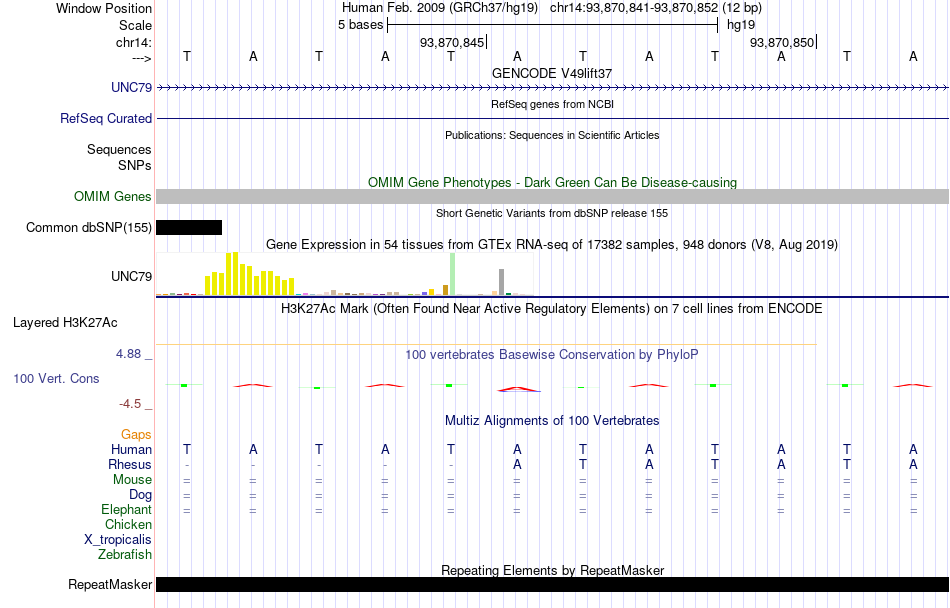Click the yellow bars in GTEx UNC79 chart

[x=250, y=274]
